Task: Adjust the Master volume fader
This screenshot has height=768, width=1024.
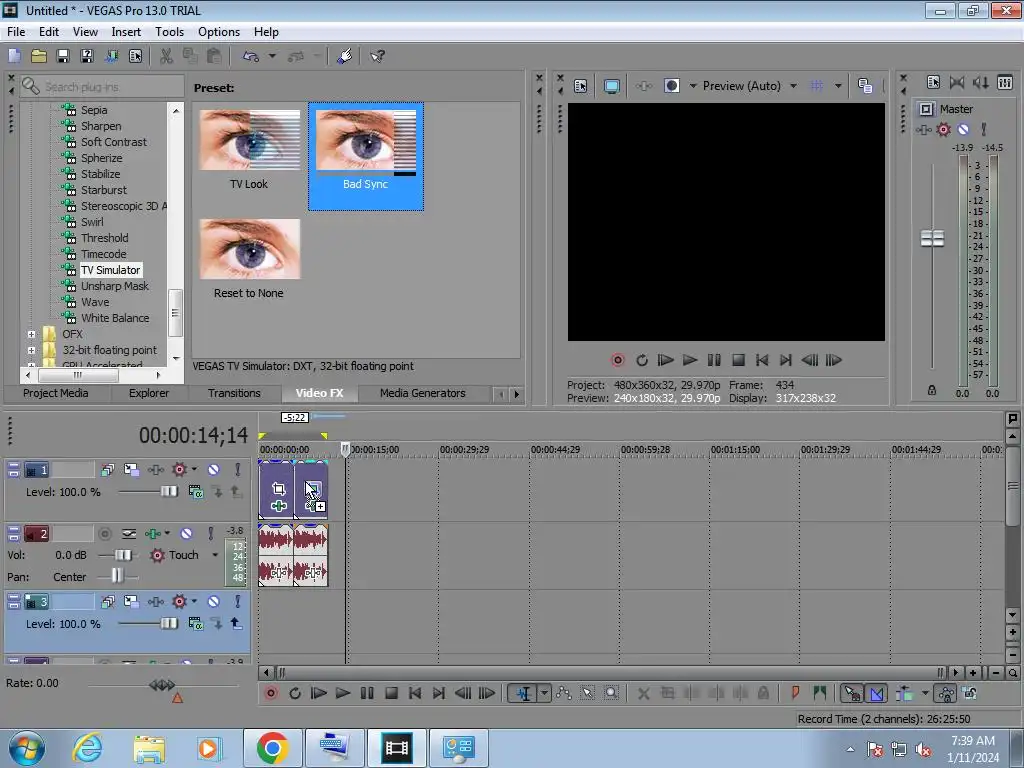Action: [932, 238]
